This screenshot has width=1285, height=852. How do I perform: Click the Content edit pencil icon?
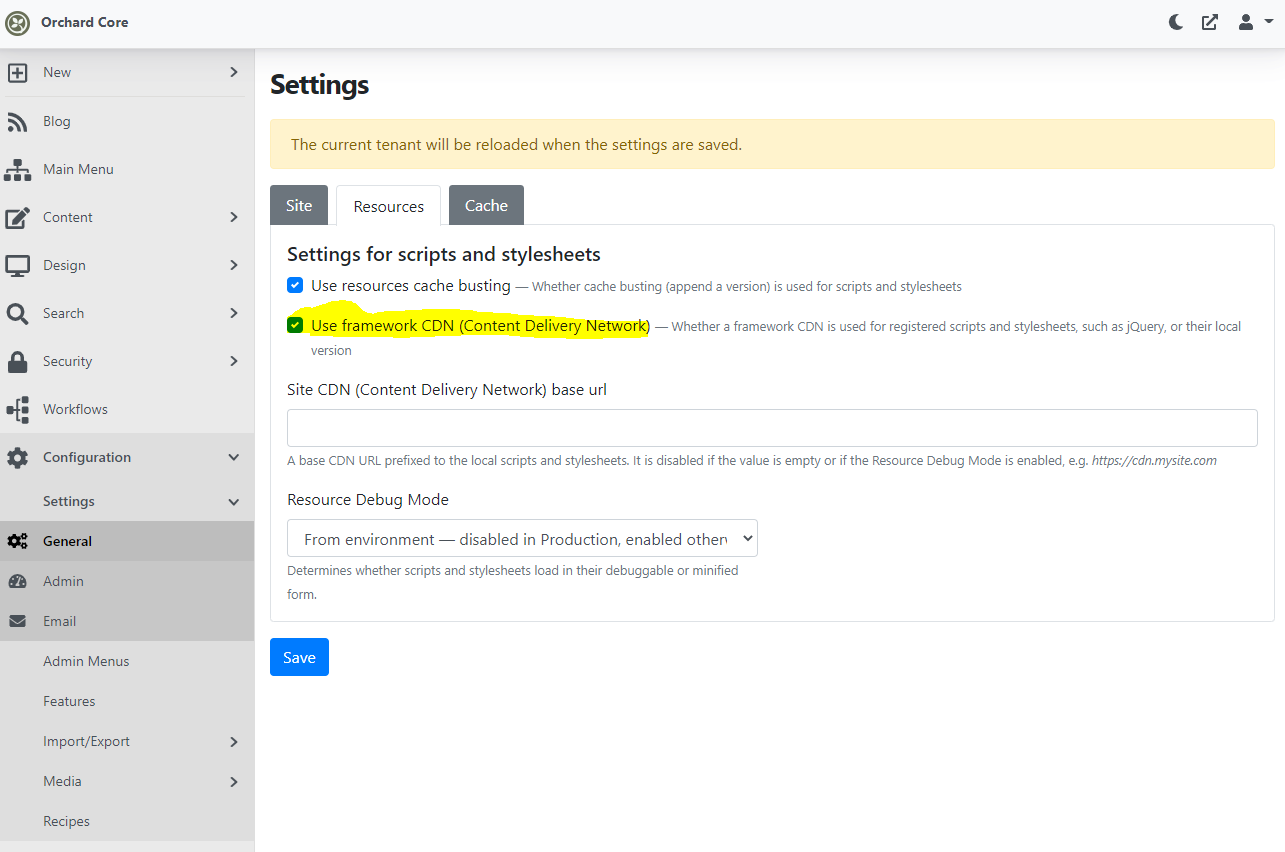click(18, 218)
